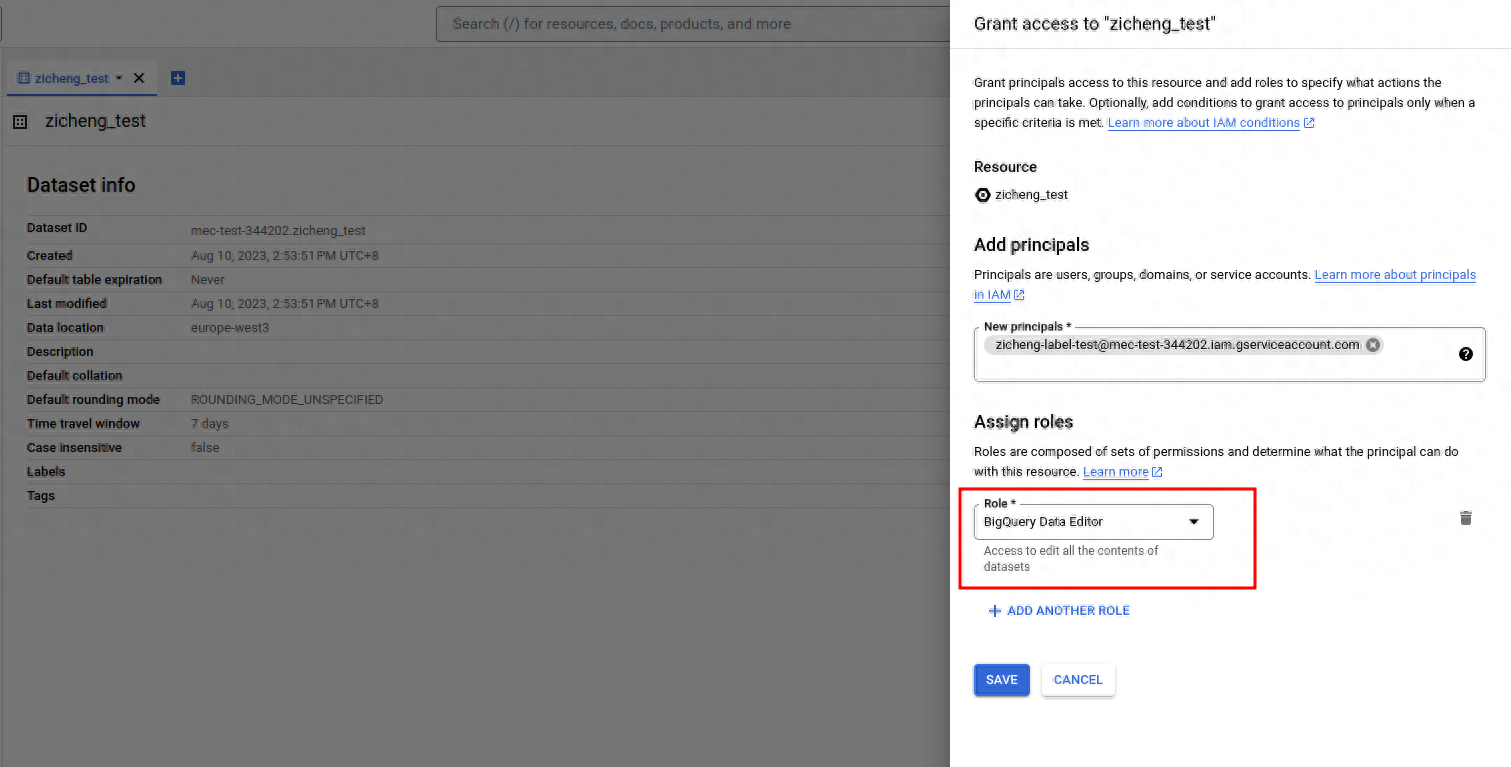Click the Case insensitive value false

(x=205, y=448)
